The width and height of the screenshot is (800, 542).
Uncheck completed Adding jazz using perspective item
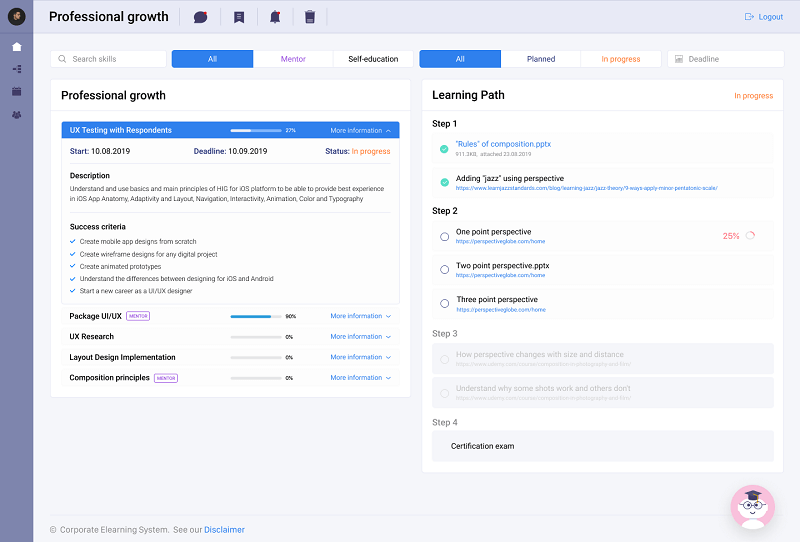coord(444,182)
